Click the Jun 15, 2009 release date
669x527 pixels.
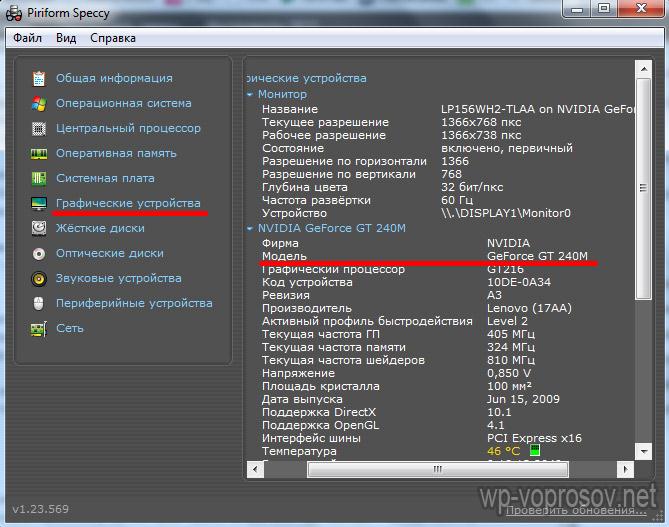click(x=523, y=399)
